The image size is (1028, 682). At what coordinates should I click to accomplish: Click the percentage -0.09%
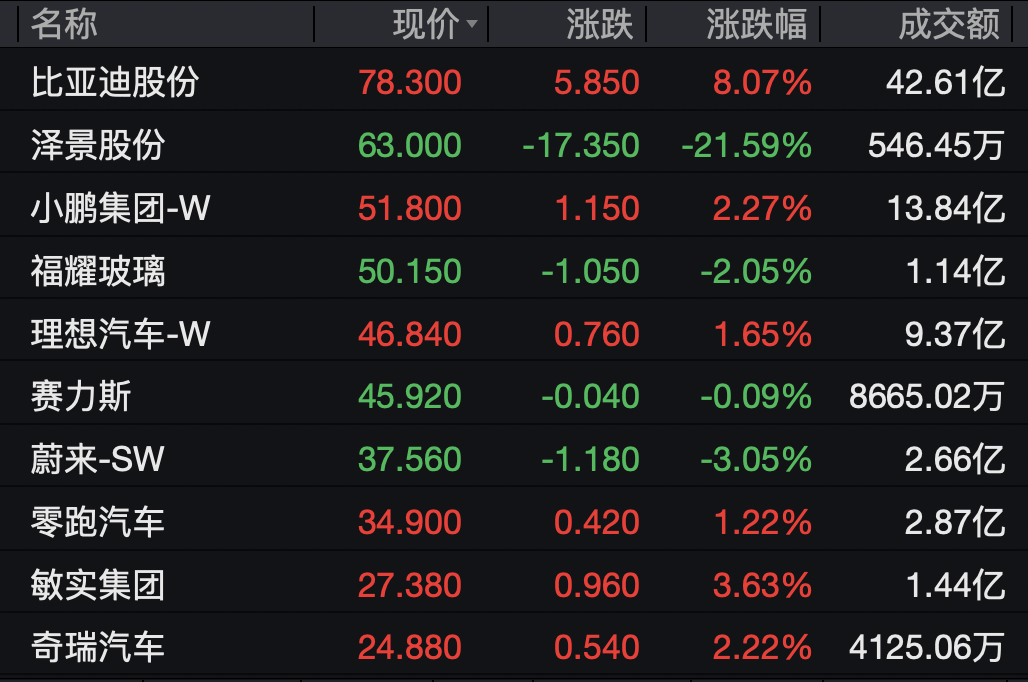(x=756, y=396)
